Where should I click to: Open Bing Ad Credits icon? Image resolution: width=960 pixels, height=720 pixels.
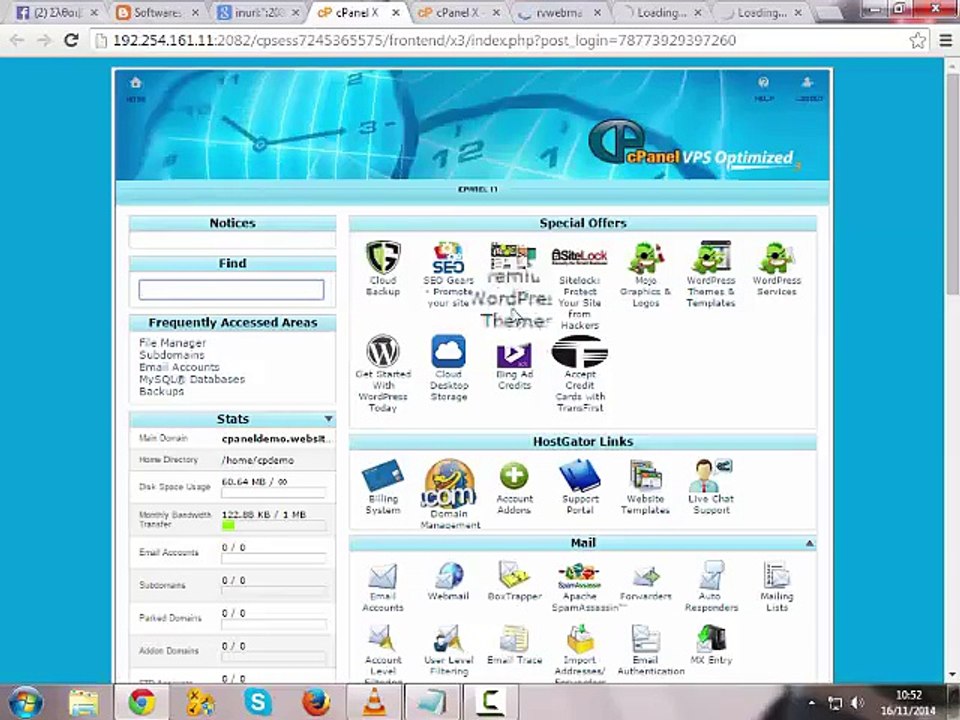pos(514,355)
